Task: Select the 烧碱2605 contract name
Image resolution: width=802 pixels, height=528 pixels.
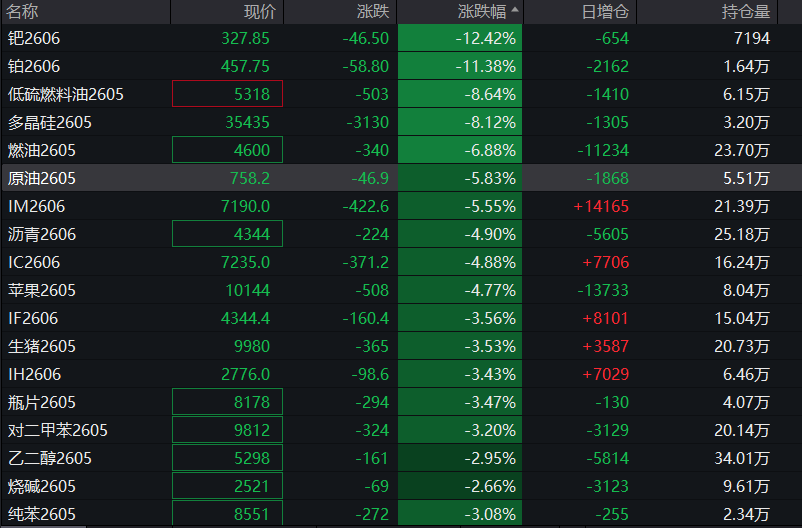Action: [x=41, y=486]
